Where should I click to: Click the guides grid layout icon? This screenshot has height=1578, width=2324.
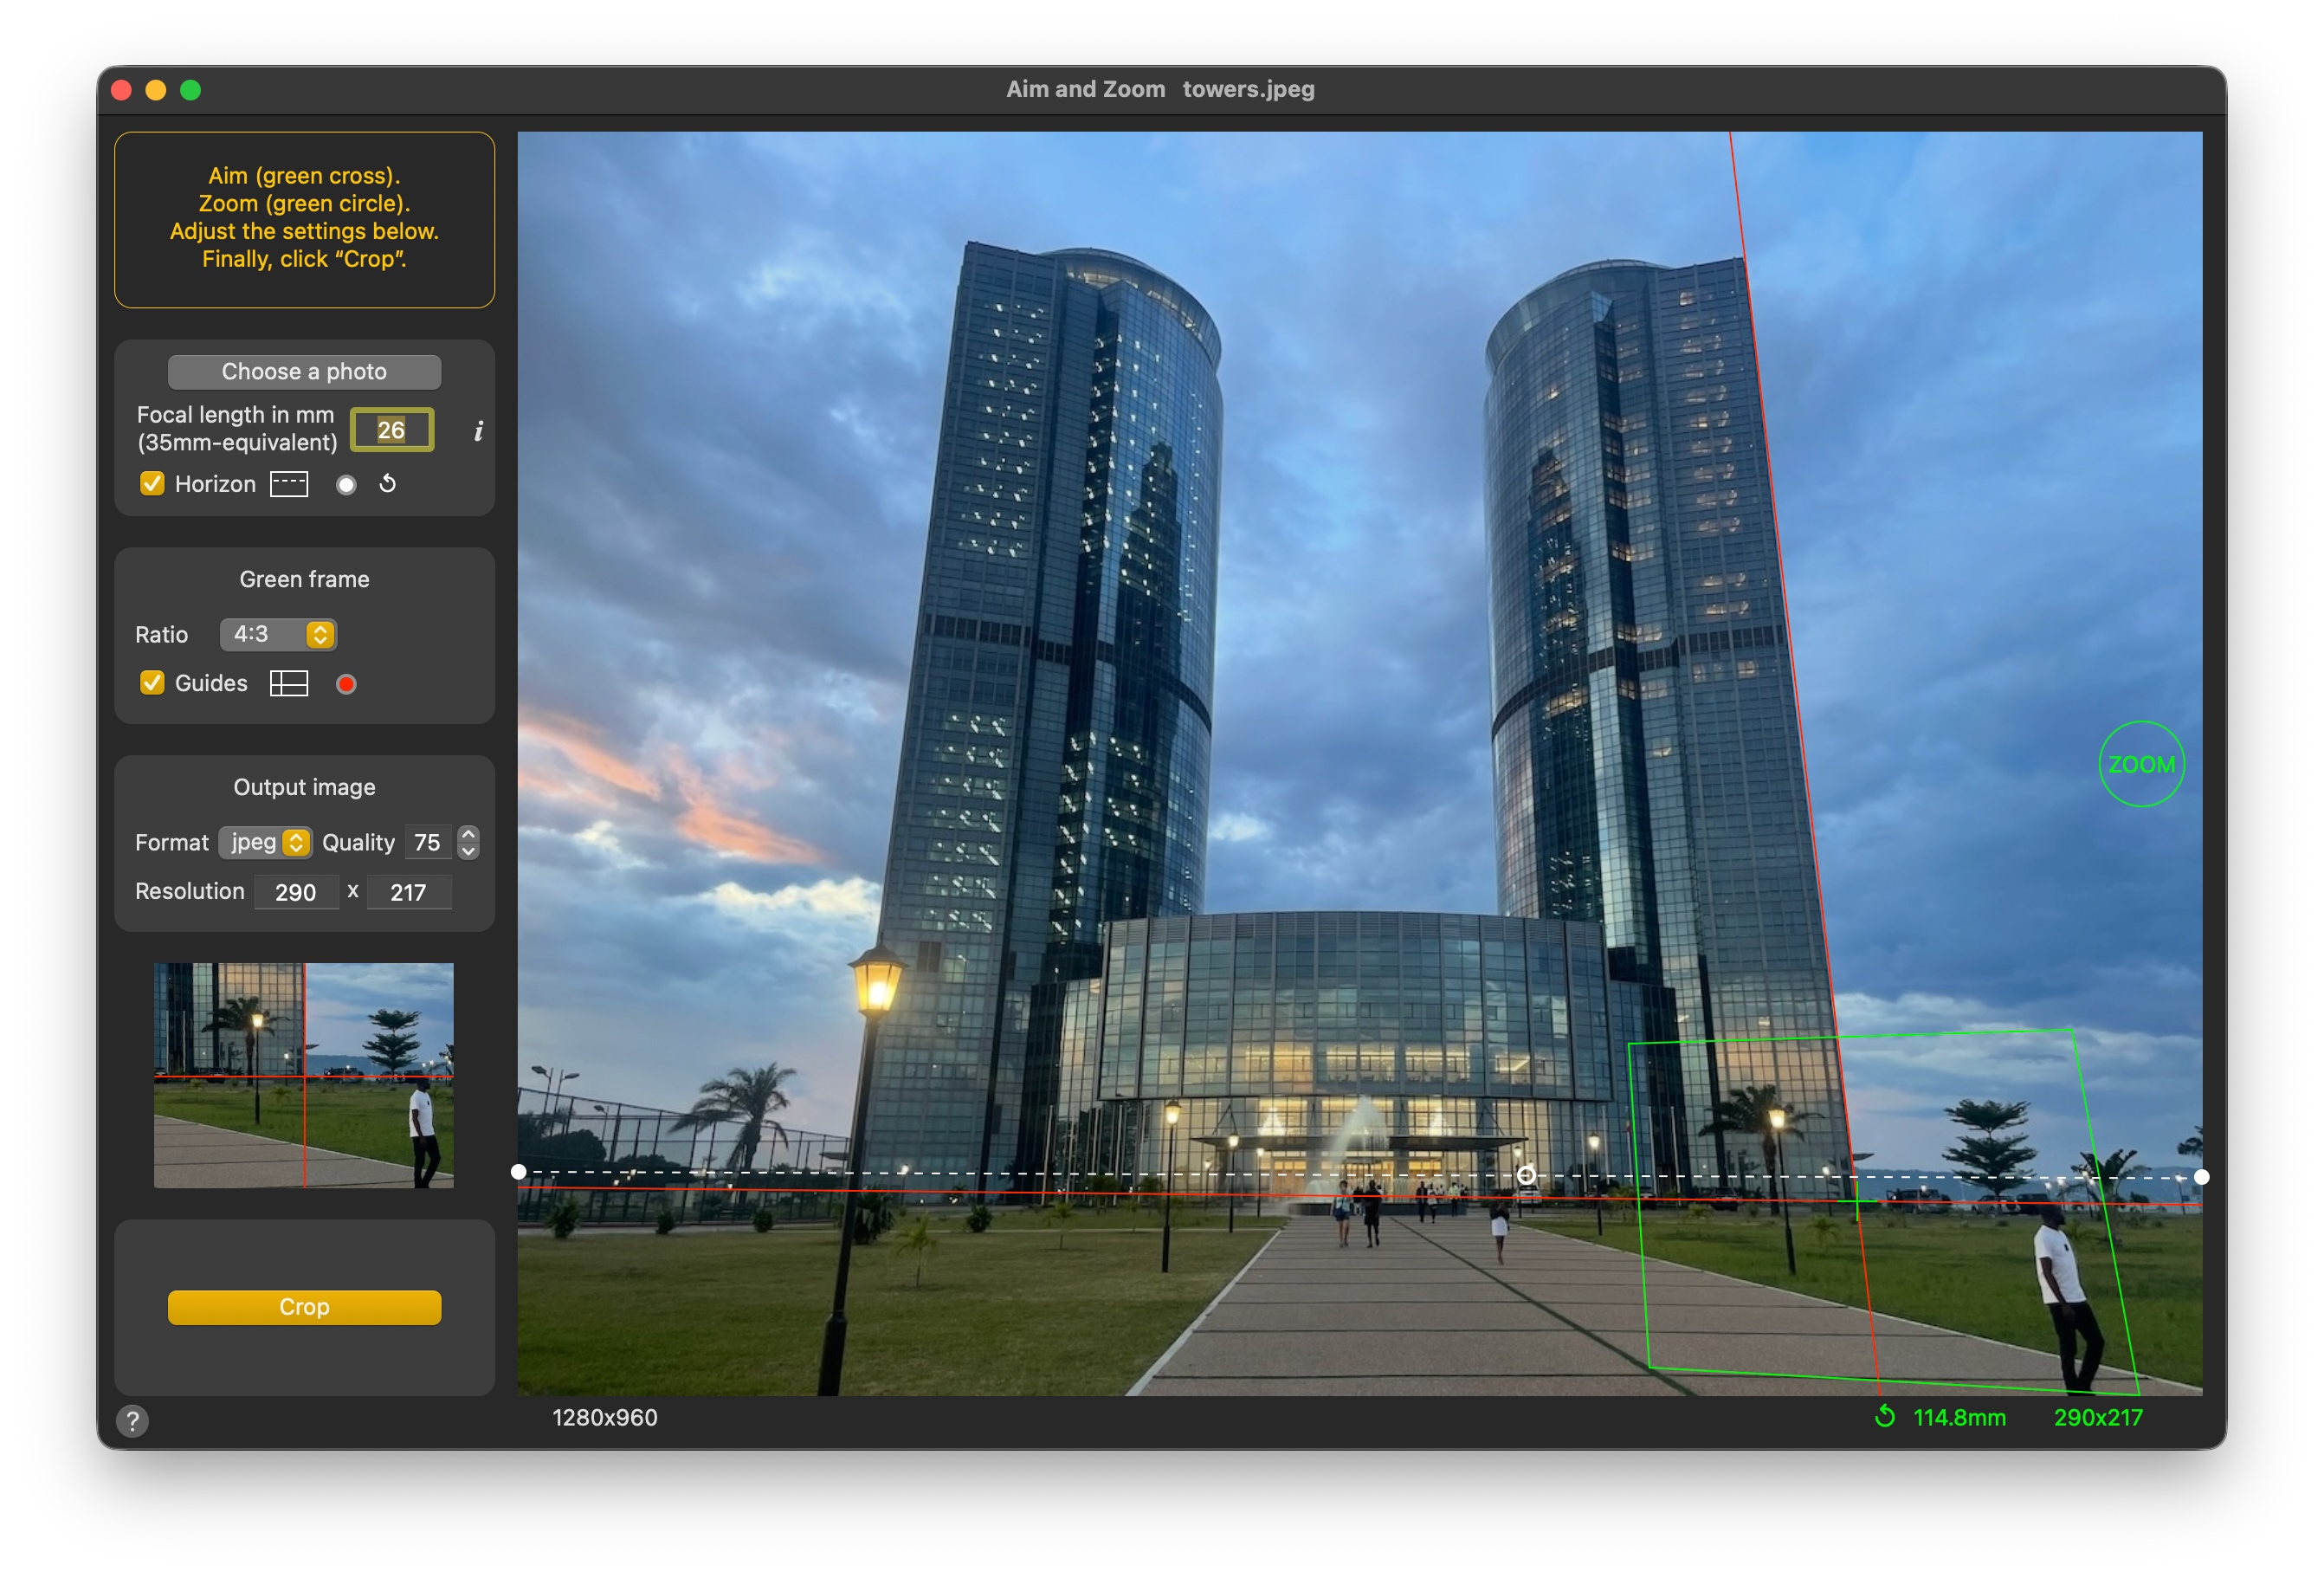coord(289,684)
